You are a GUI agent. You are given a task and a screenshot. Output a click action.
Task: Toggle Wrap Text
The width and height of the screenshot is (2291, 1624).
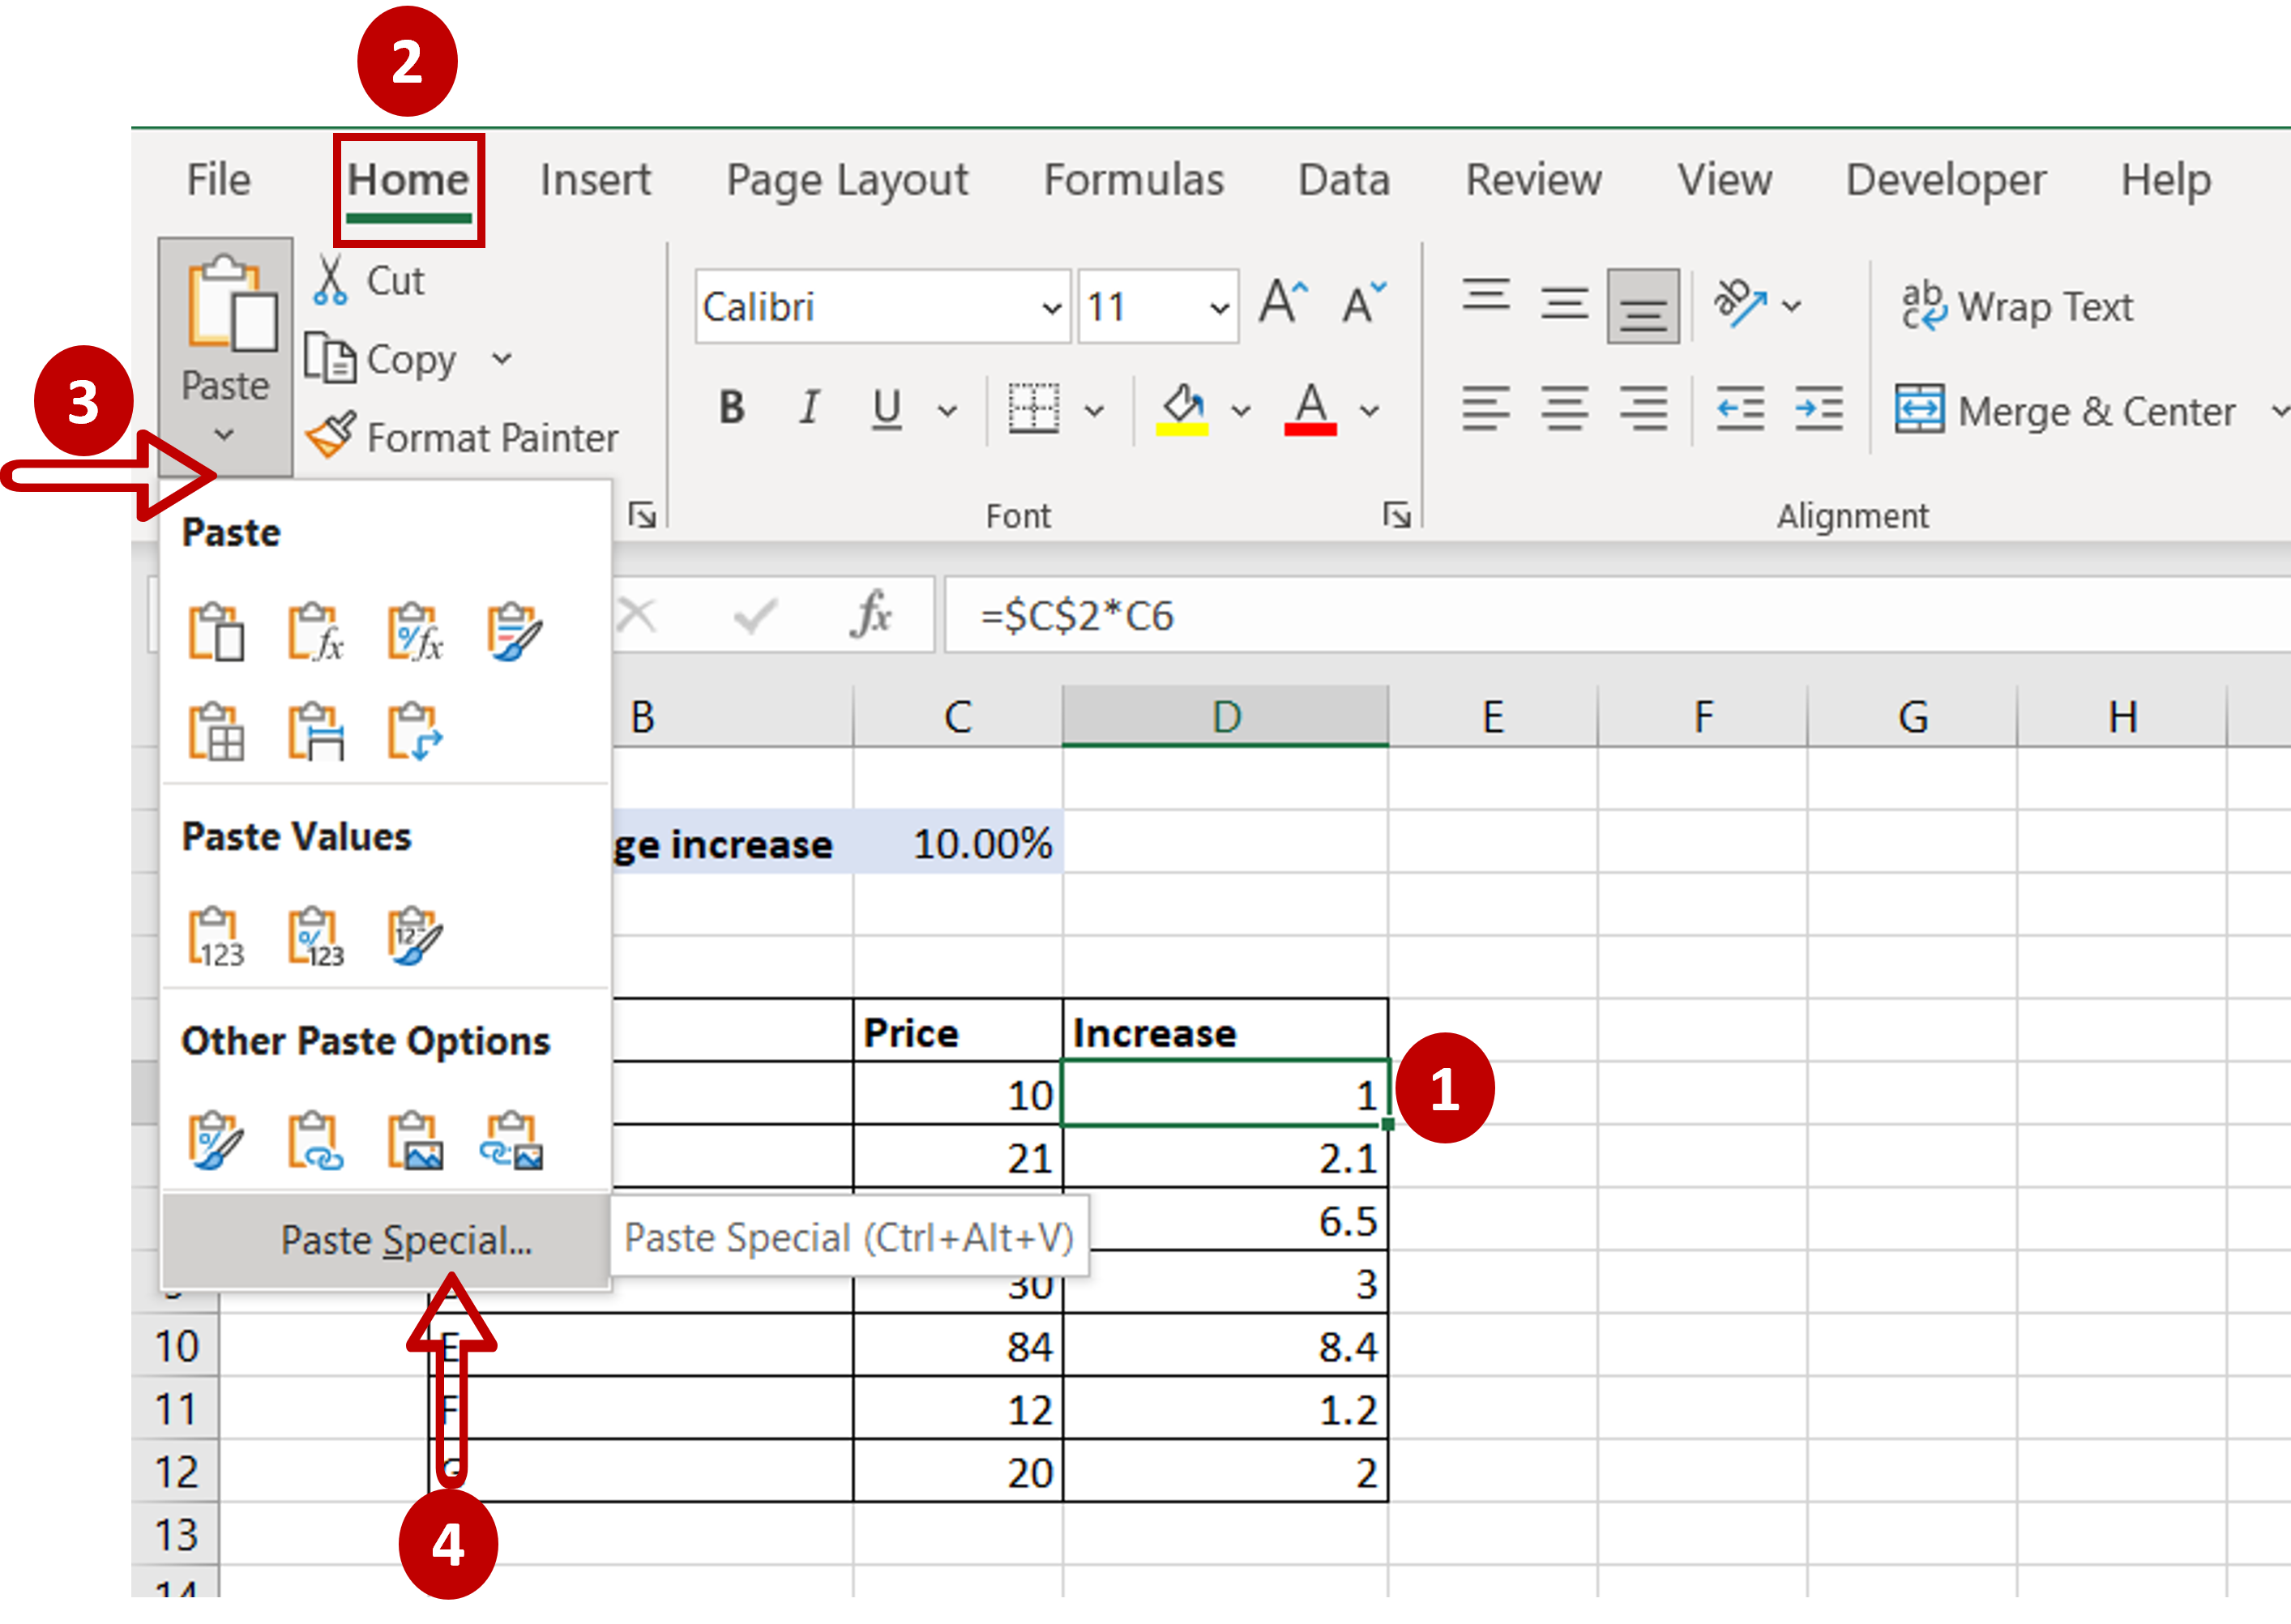(2018, 306)
